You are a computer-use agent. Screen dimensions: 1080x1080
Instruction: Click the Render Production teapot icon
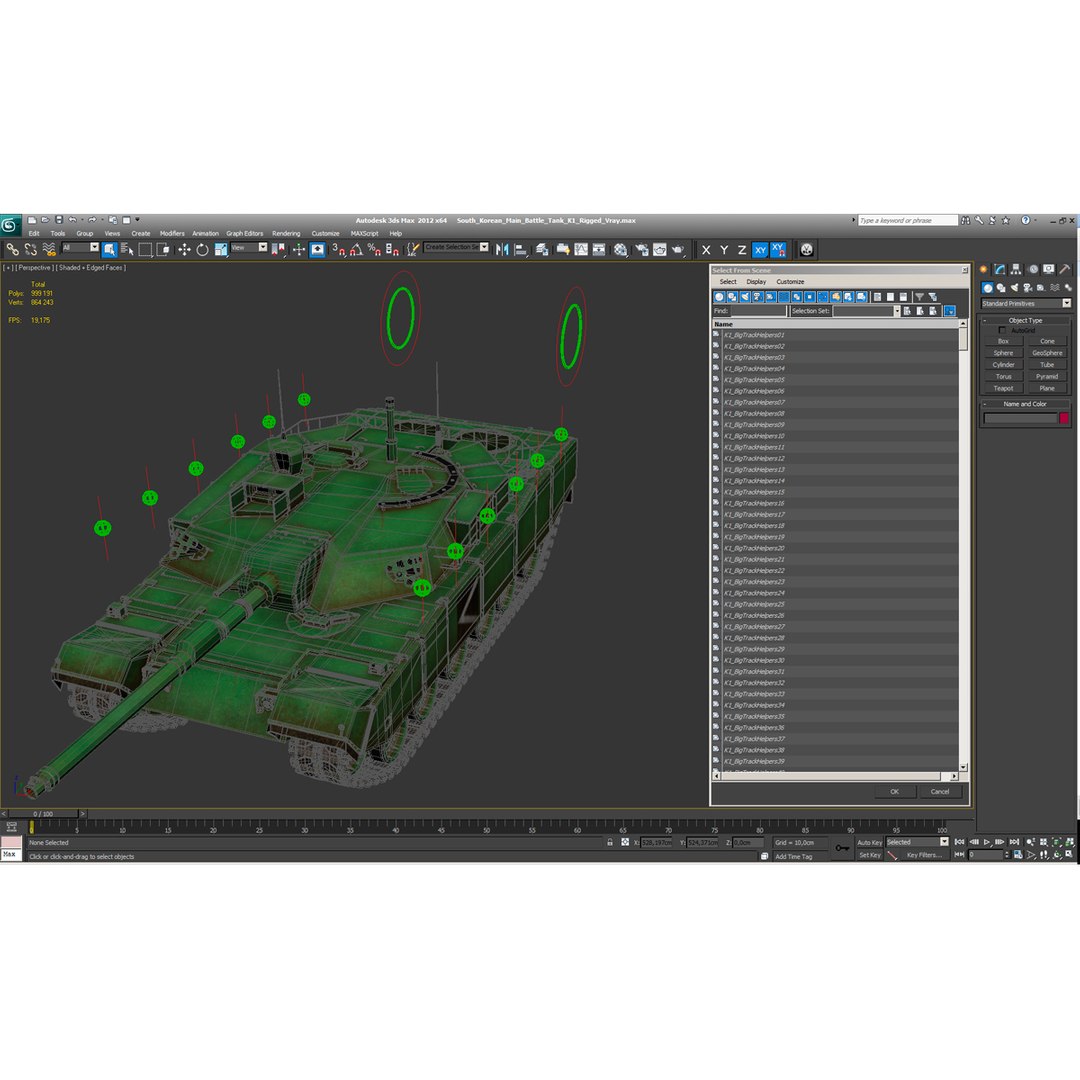tap(678, 249)
